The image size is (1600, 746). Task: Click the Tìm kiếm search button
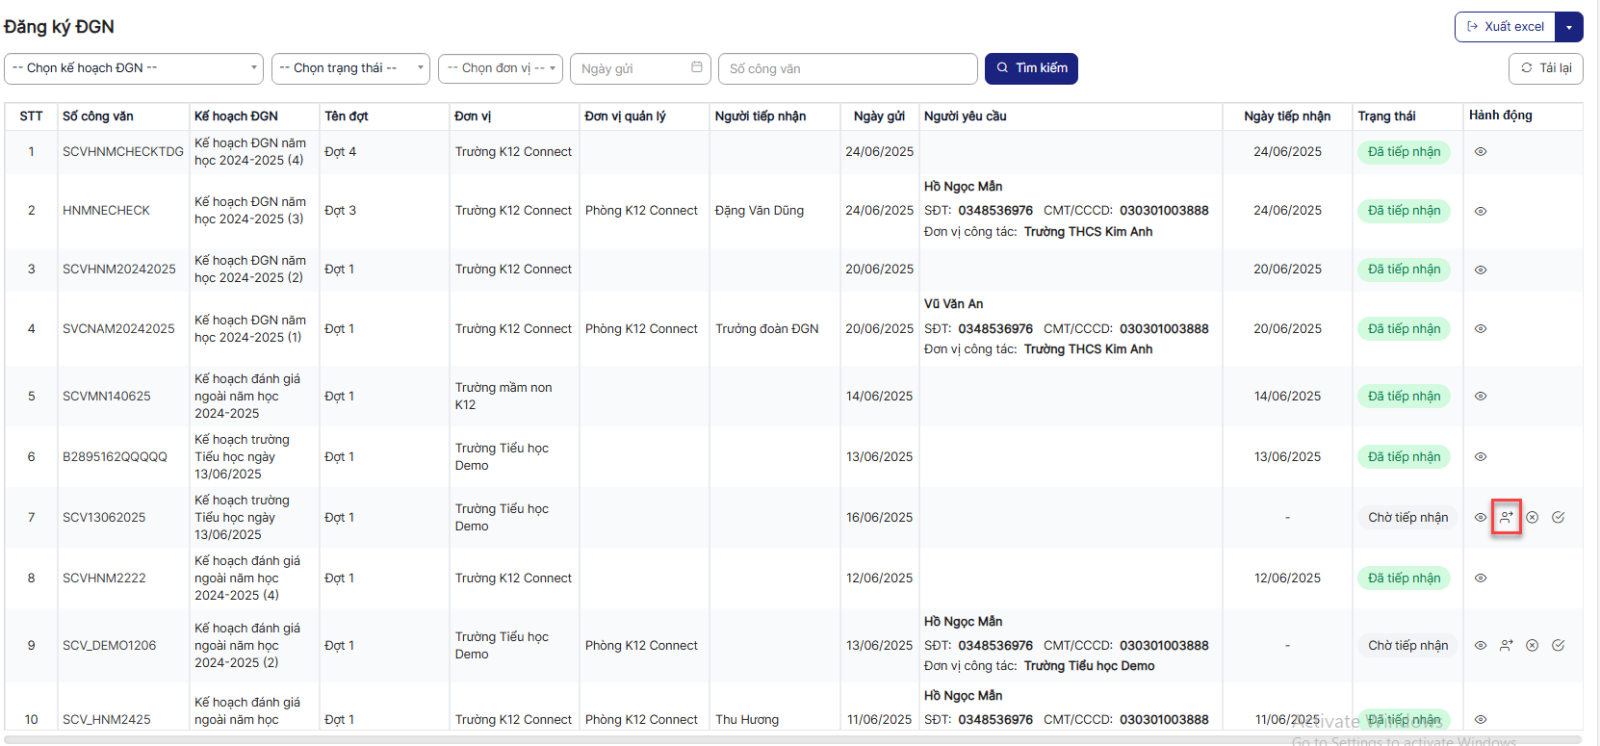pos(1031,68)
